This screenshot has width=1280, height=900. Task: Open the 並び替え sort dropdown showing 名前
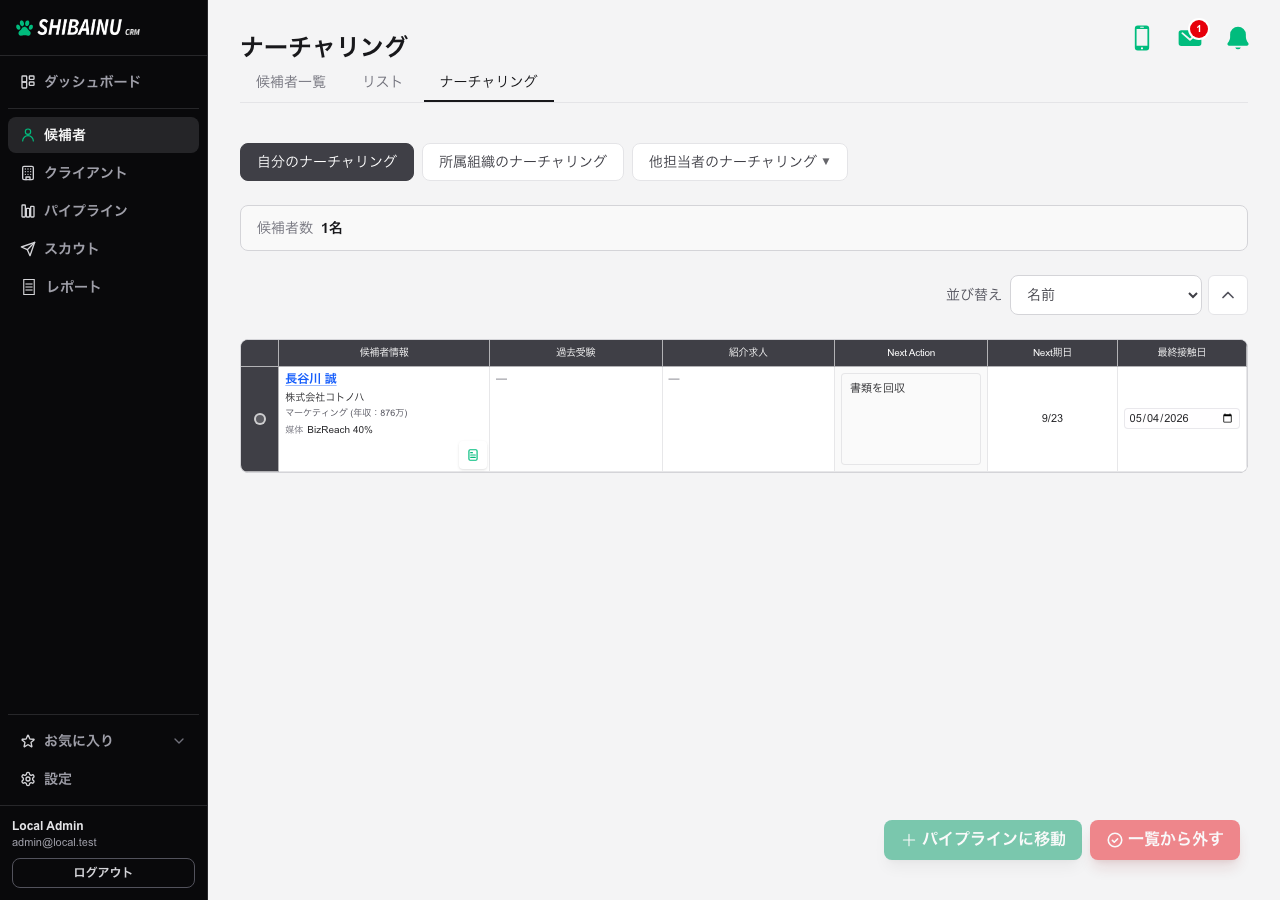point(1106,295)
